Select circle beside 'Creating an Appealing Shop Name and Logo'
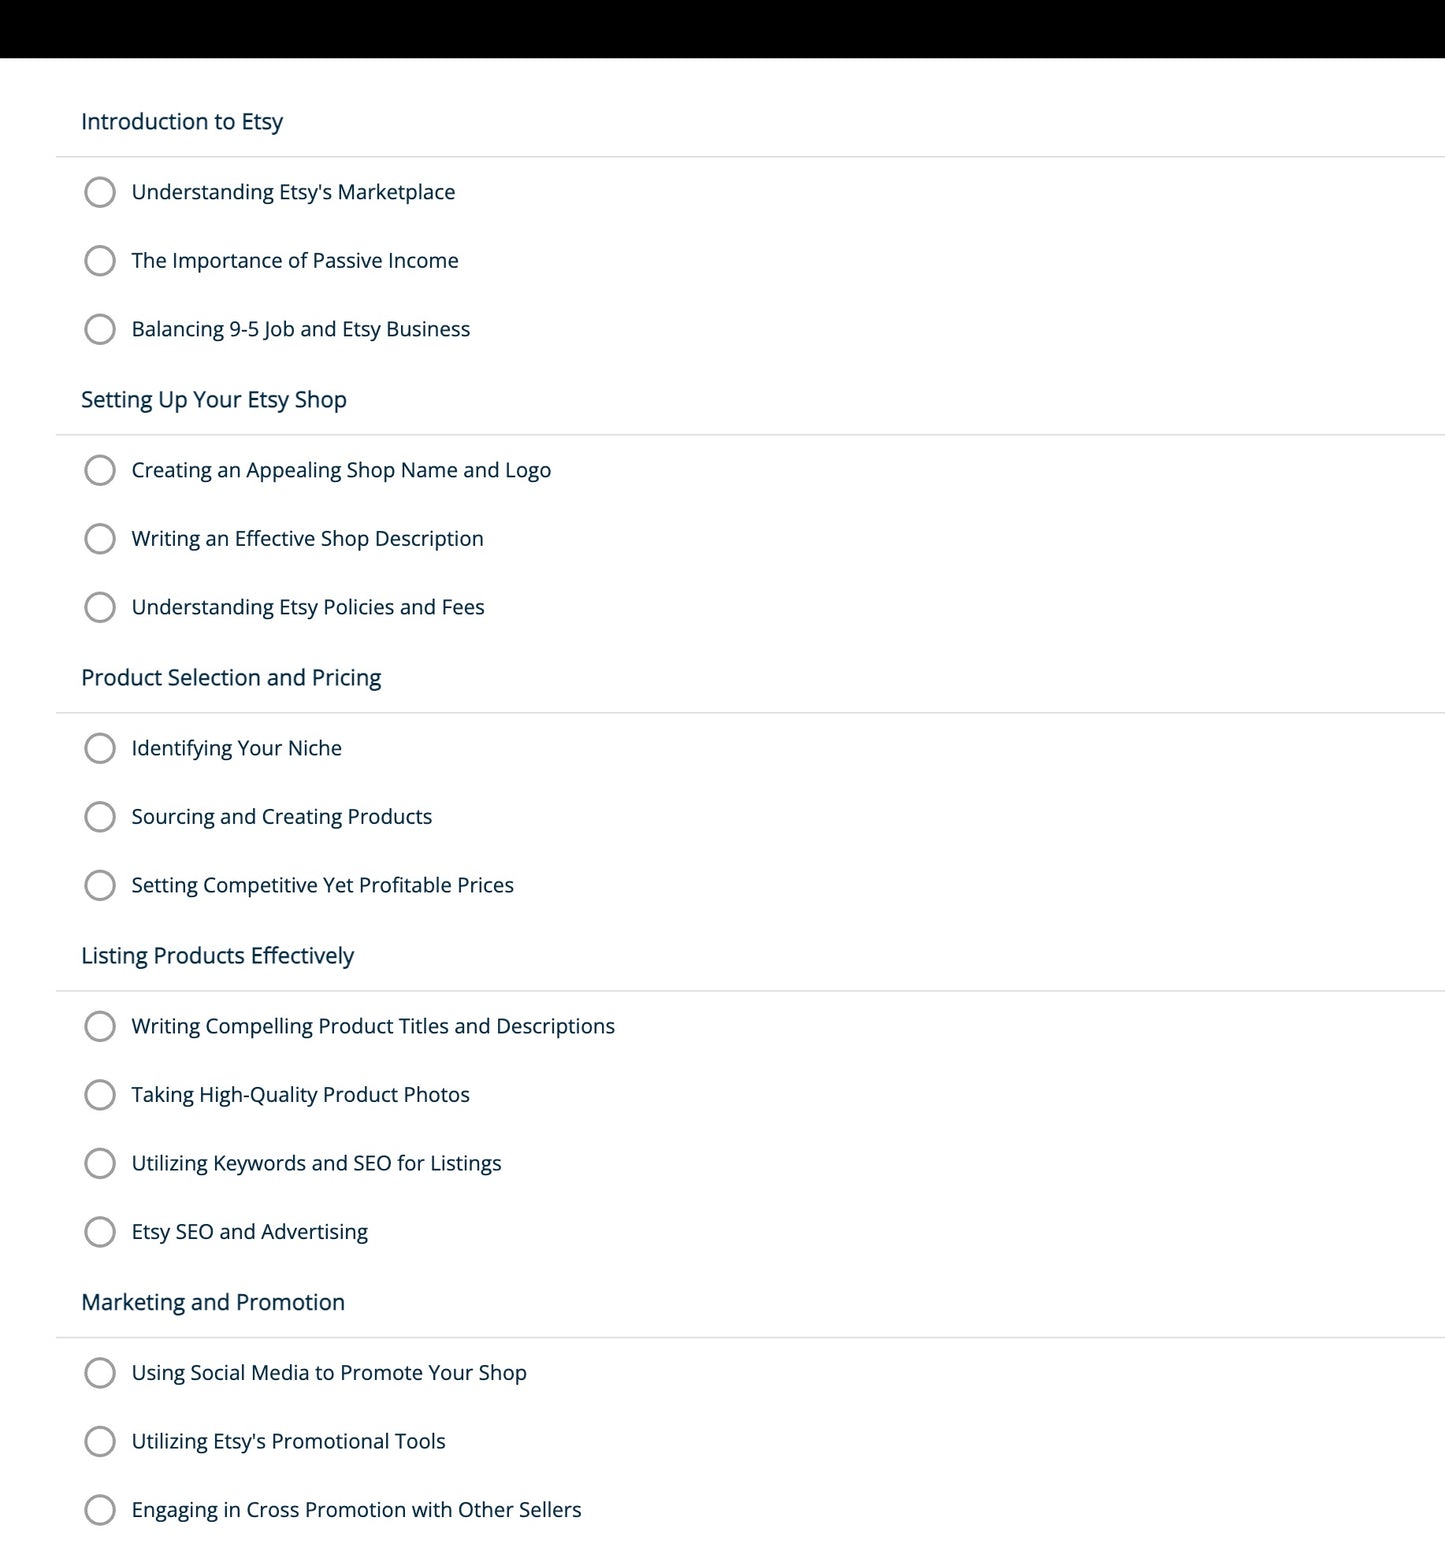Screen dimensions: 1445x1547 (100, 470)
